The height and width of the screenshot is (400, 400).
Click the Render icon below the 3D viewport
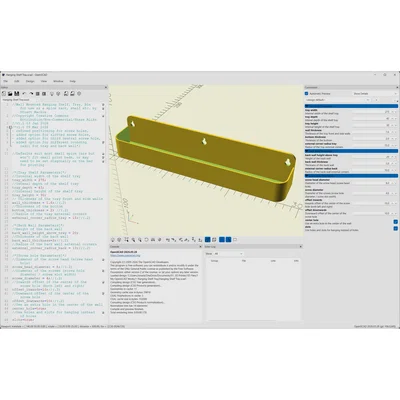tap(119, 239)
